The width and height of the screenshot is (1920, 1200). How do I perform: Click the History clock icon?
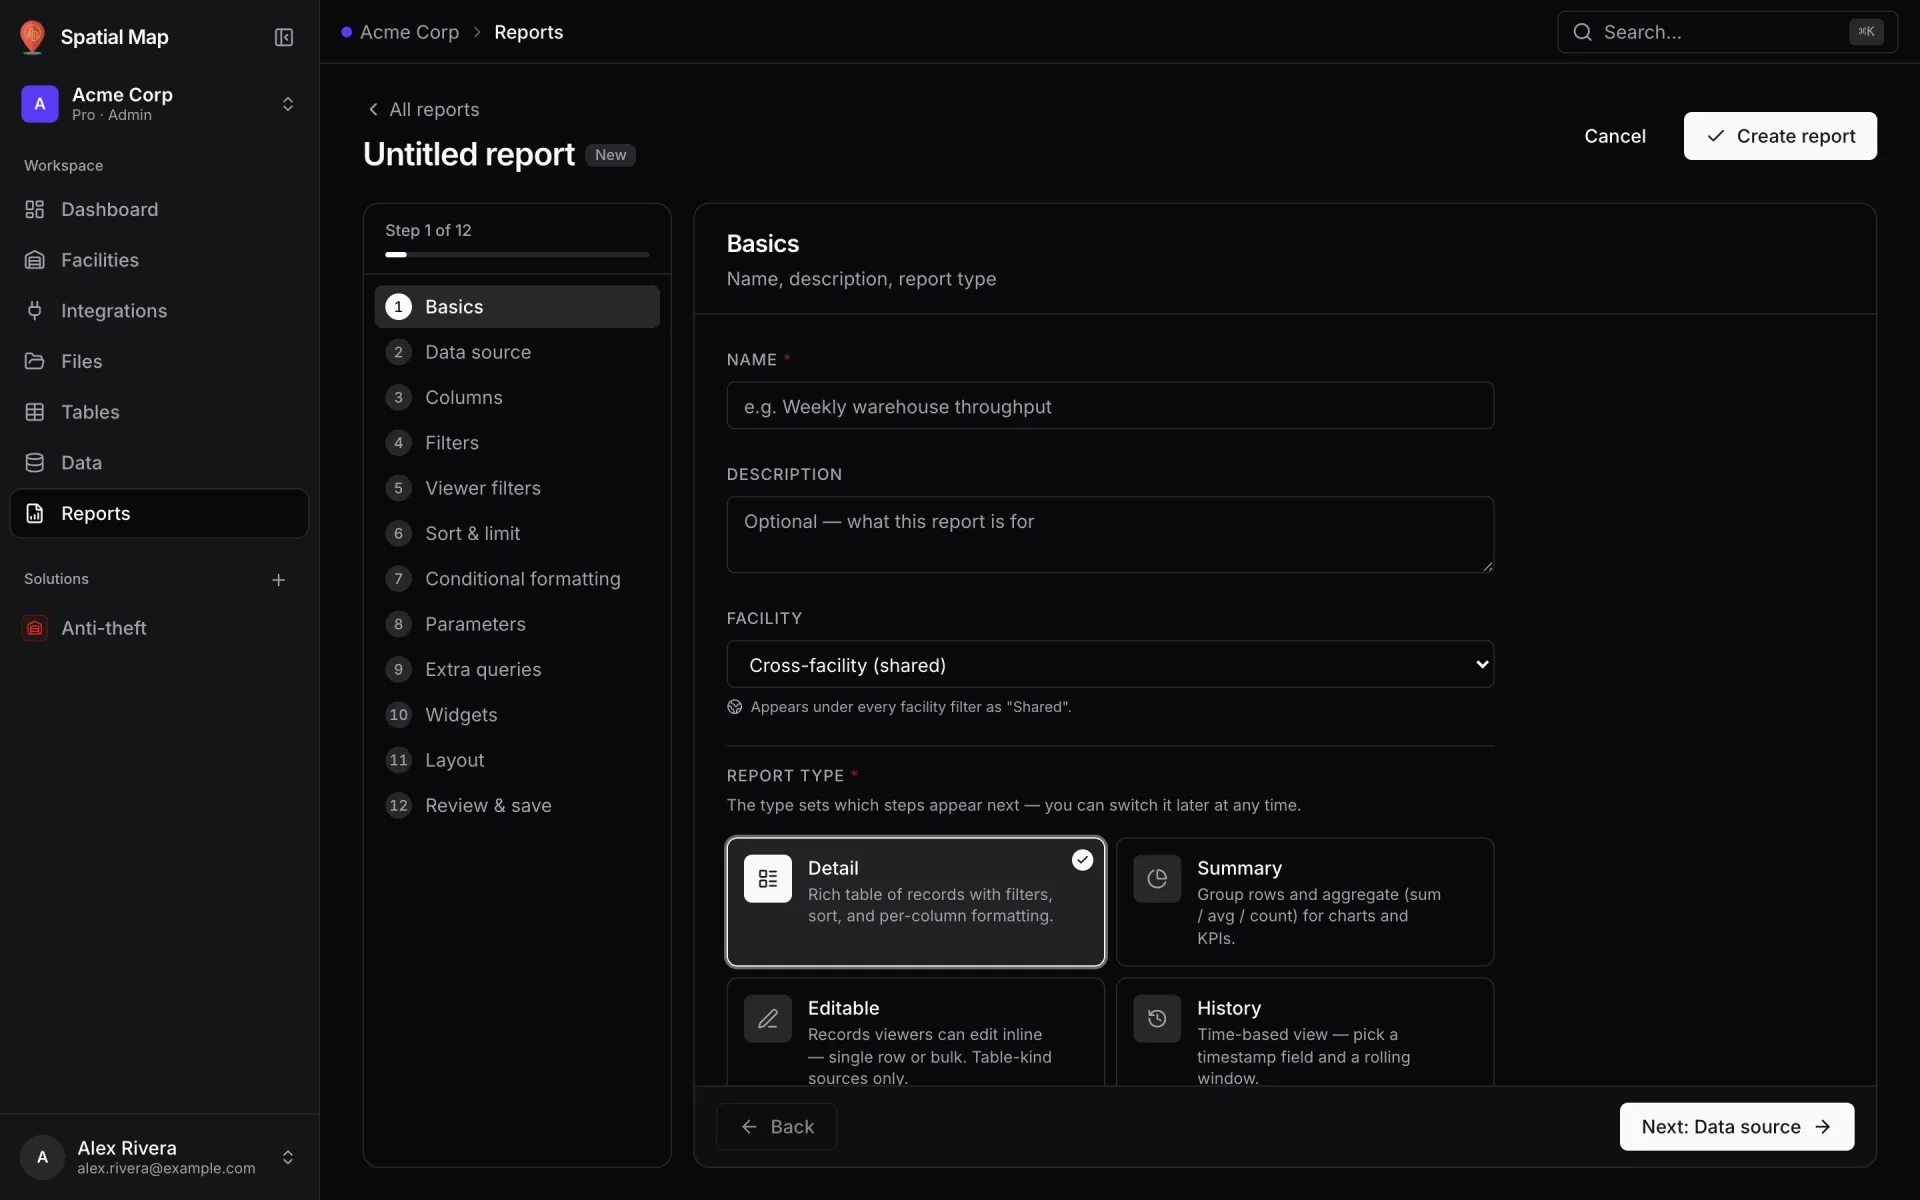point(1157,1019)
